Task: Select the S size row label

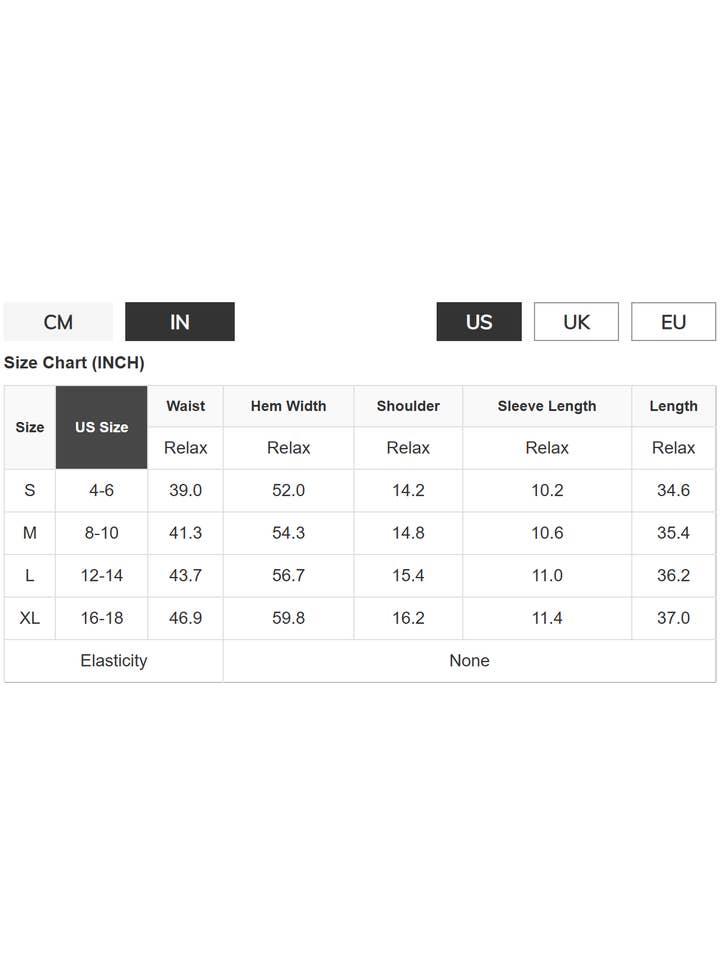Action: [x=30, y=491]
